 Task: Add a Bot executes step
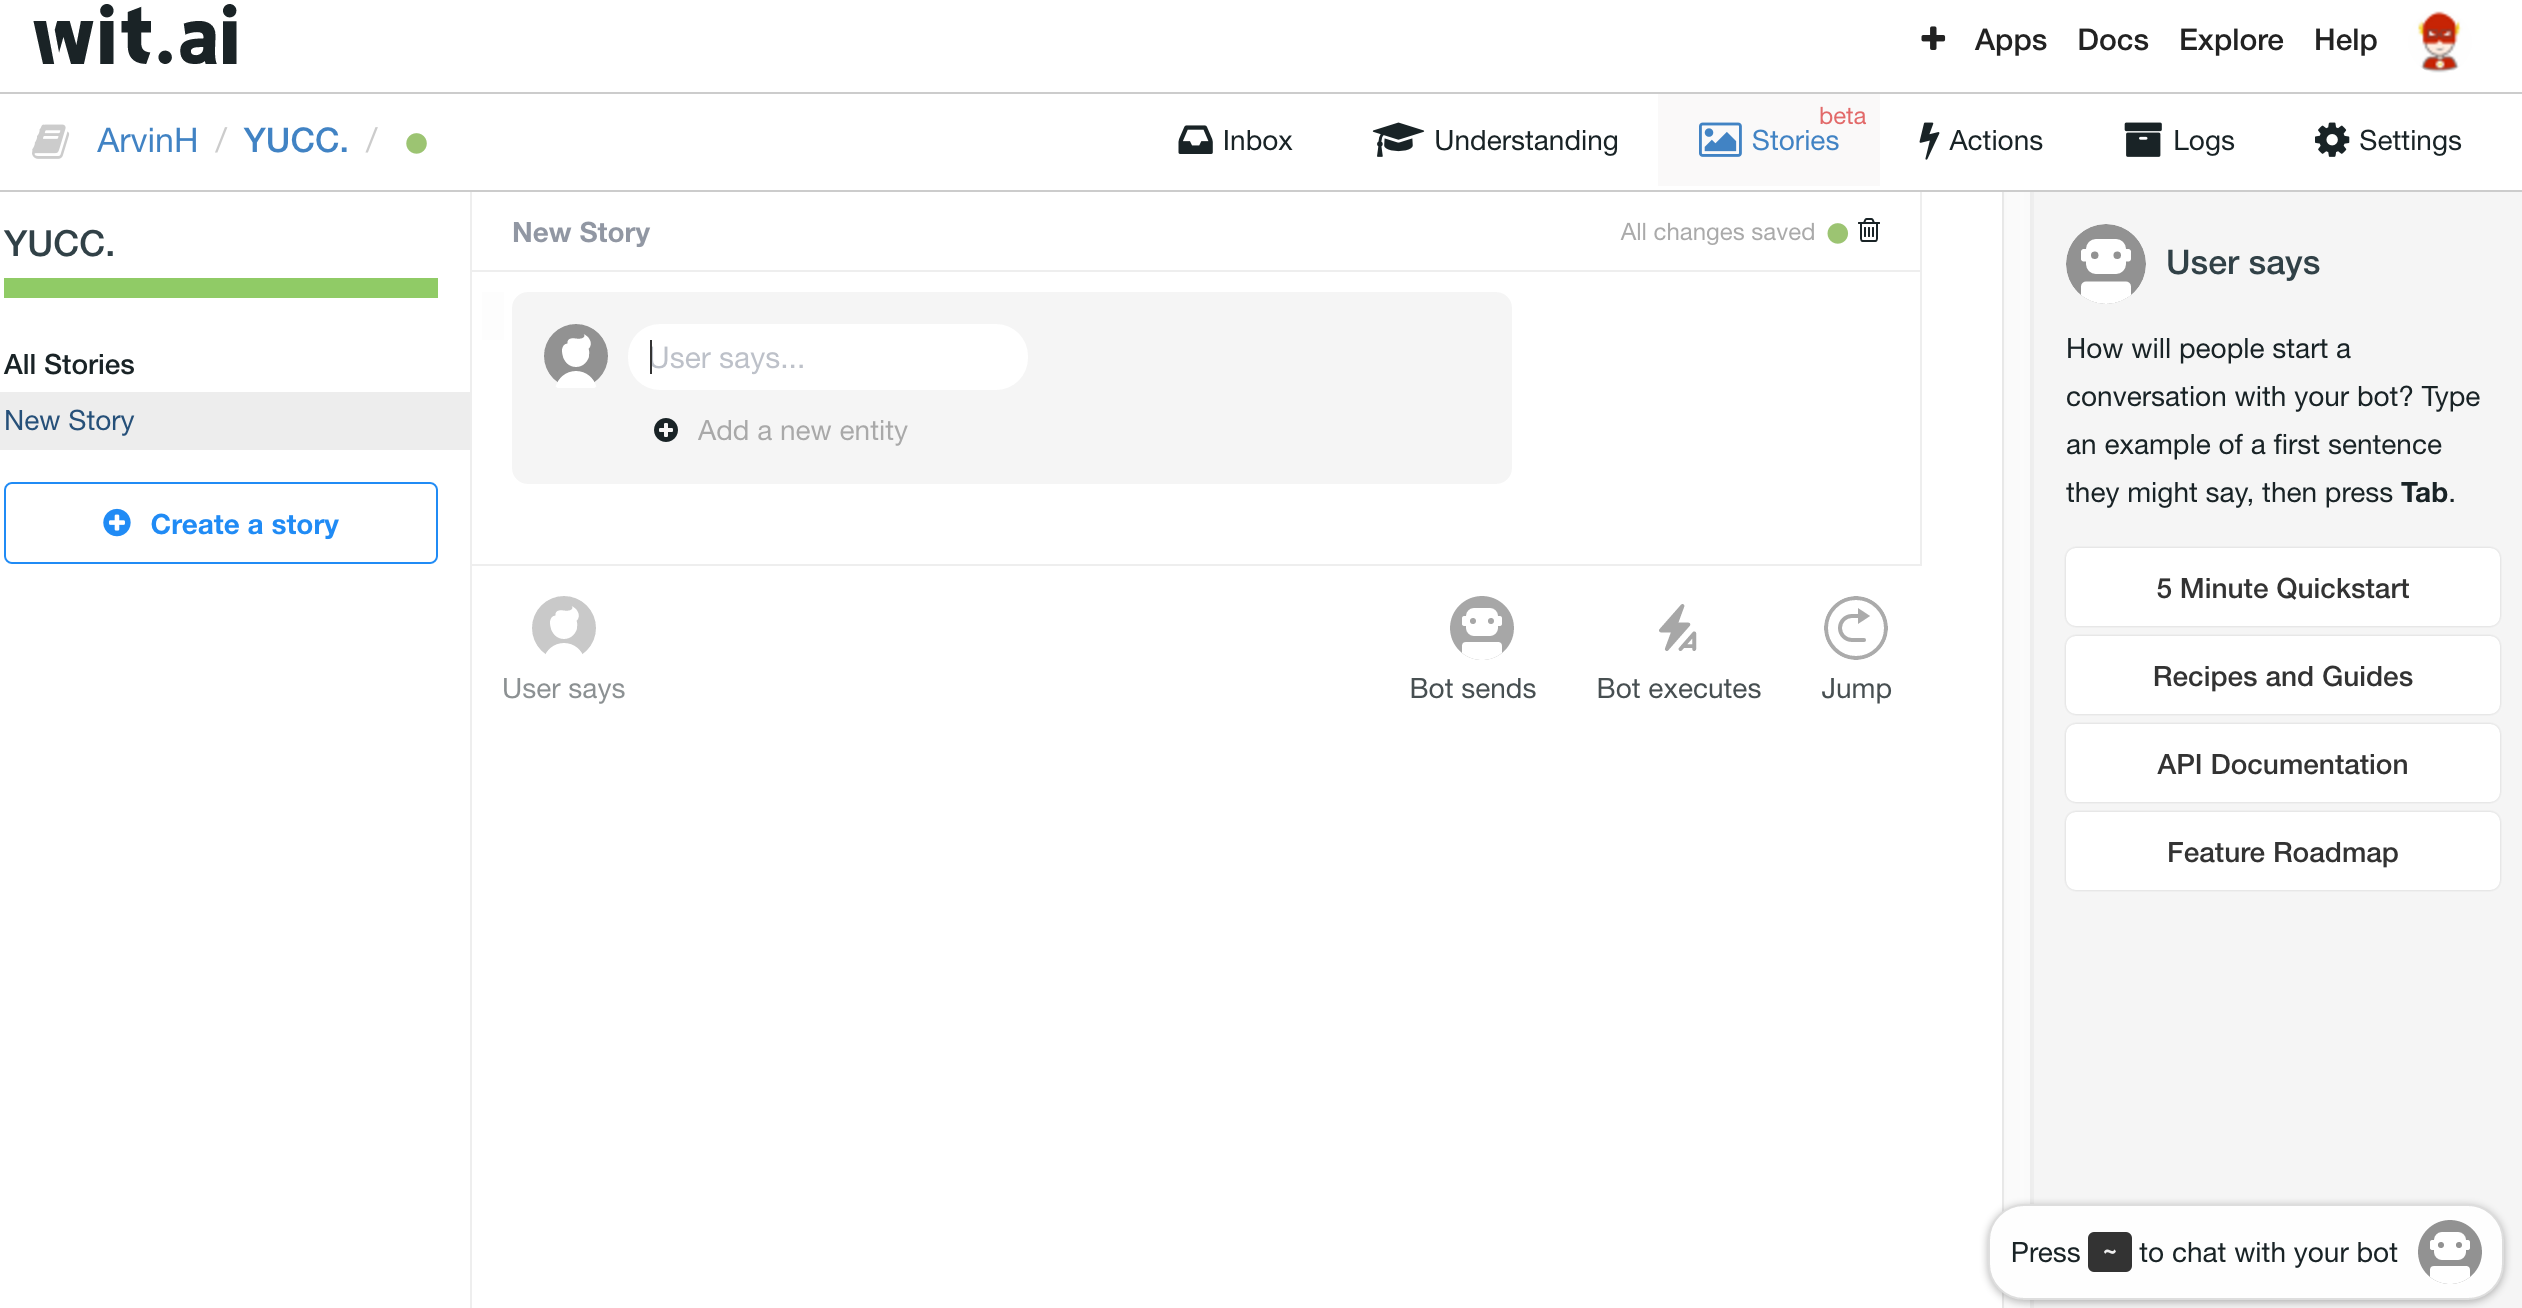tap(1679, 650)
